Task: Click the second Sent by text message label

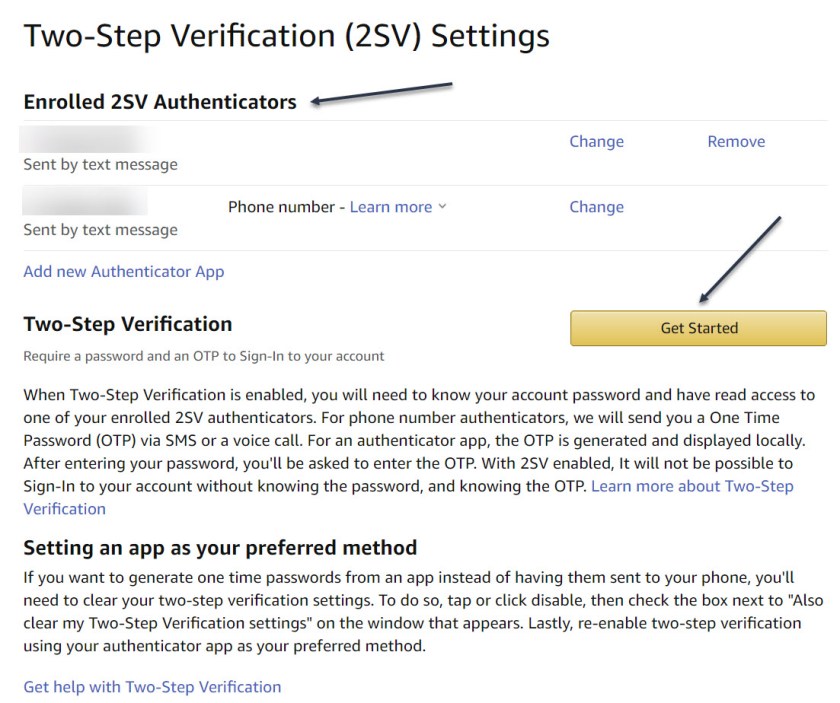Action: pyautogui.click(x=100, y=230)
